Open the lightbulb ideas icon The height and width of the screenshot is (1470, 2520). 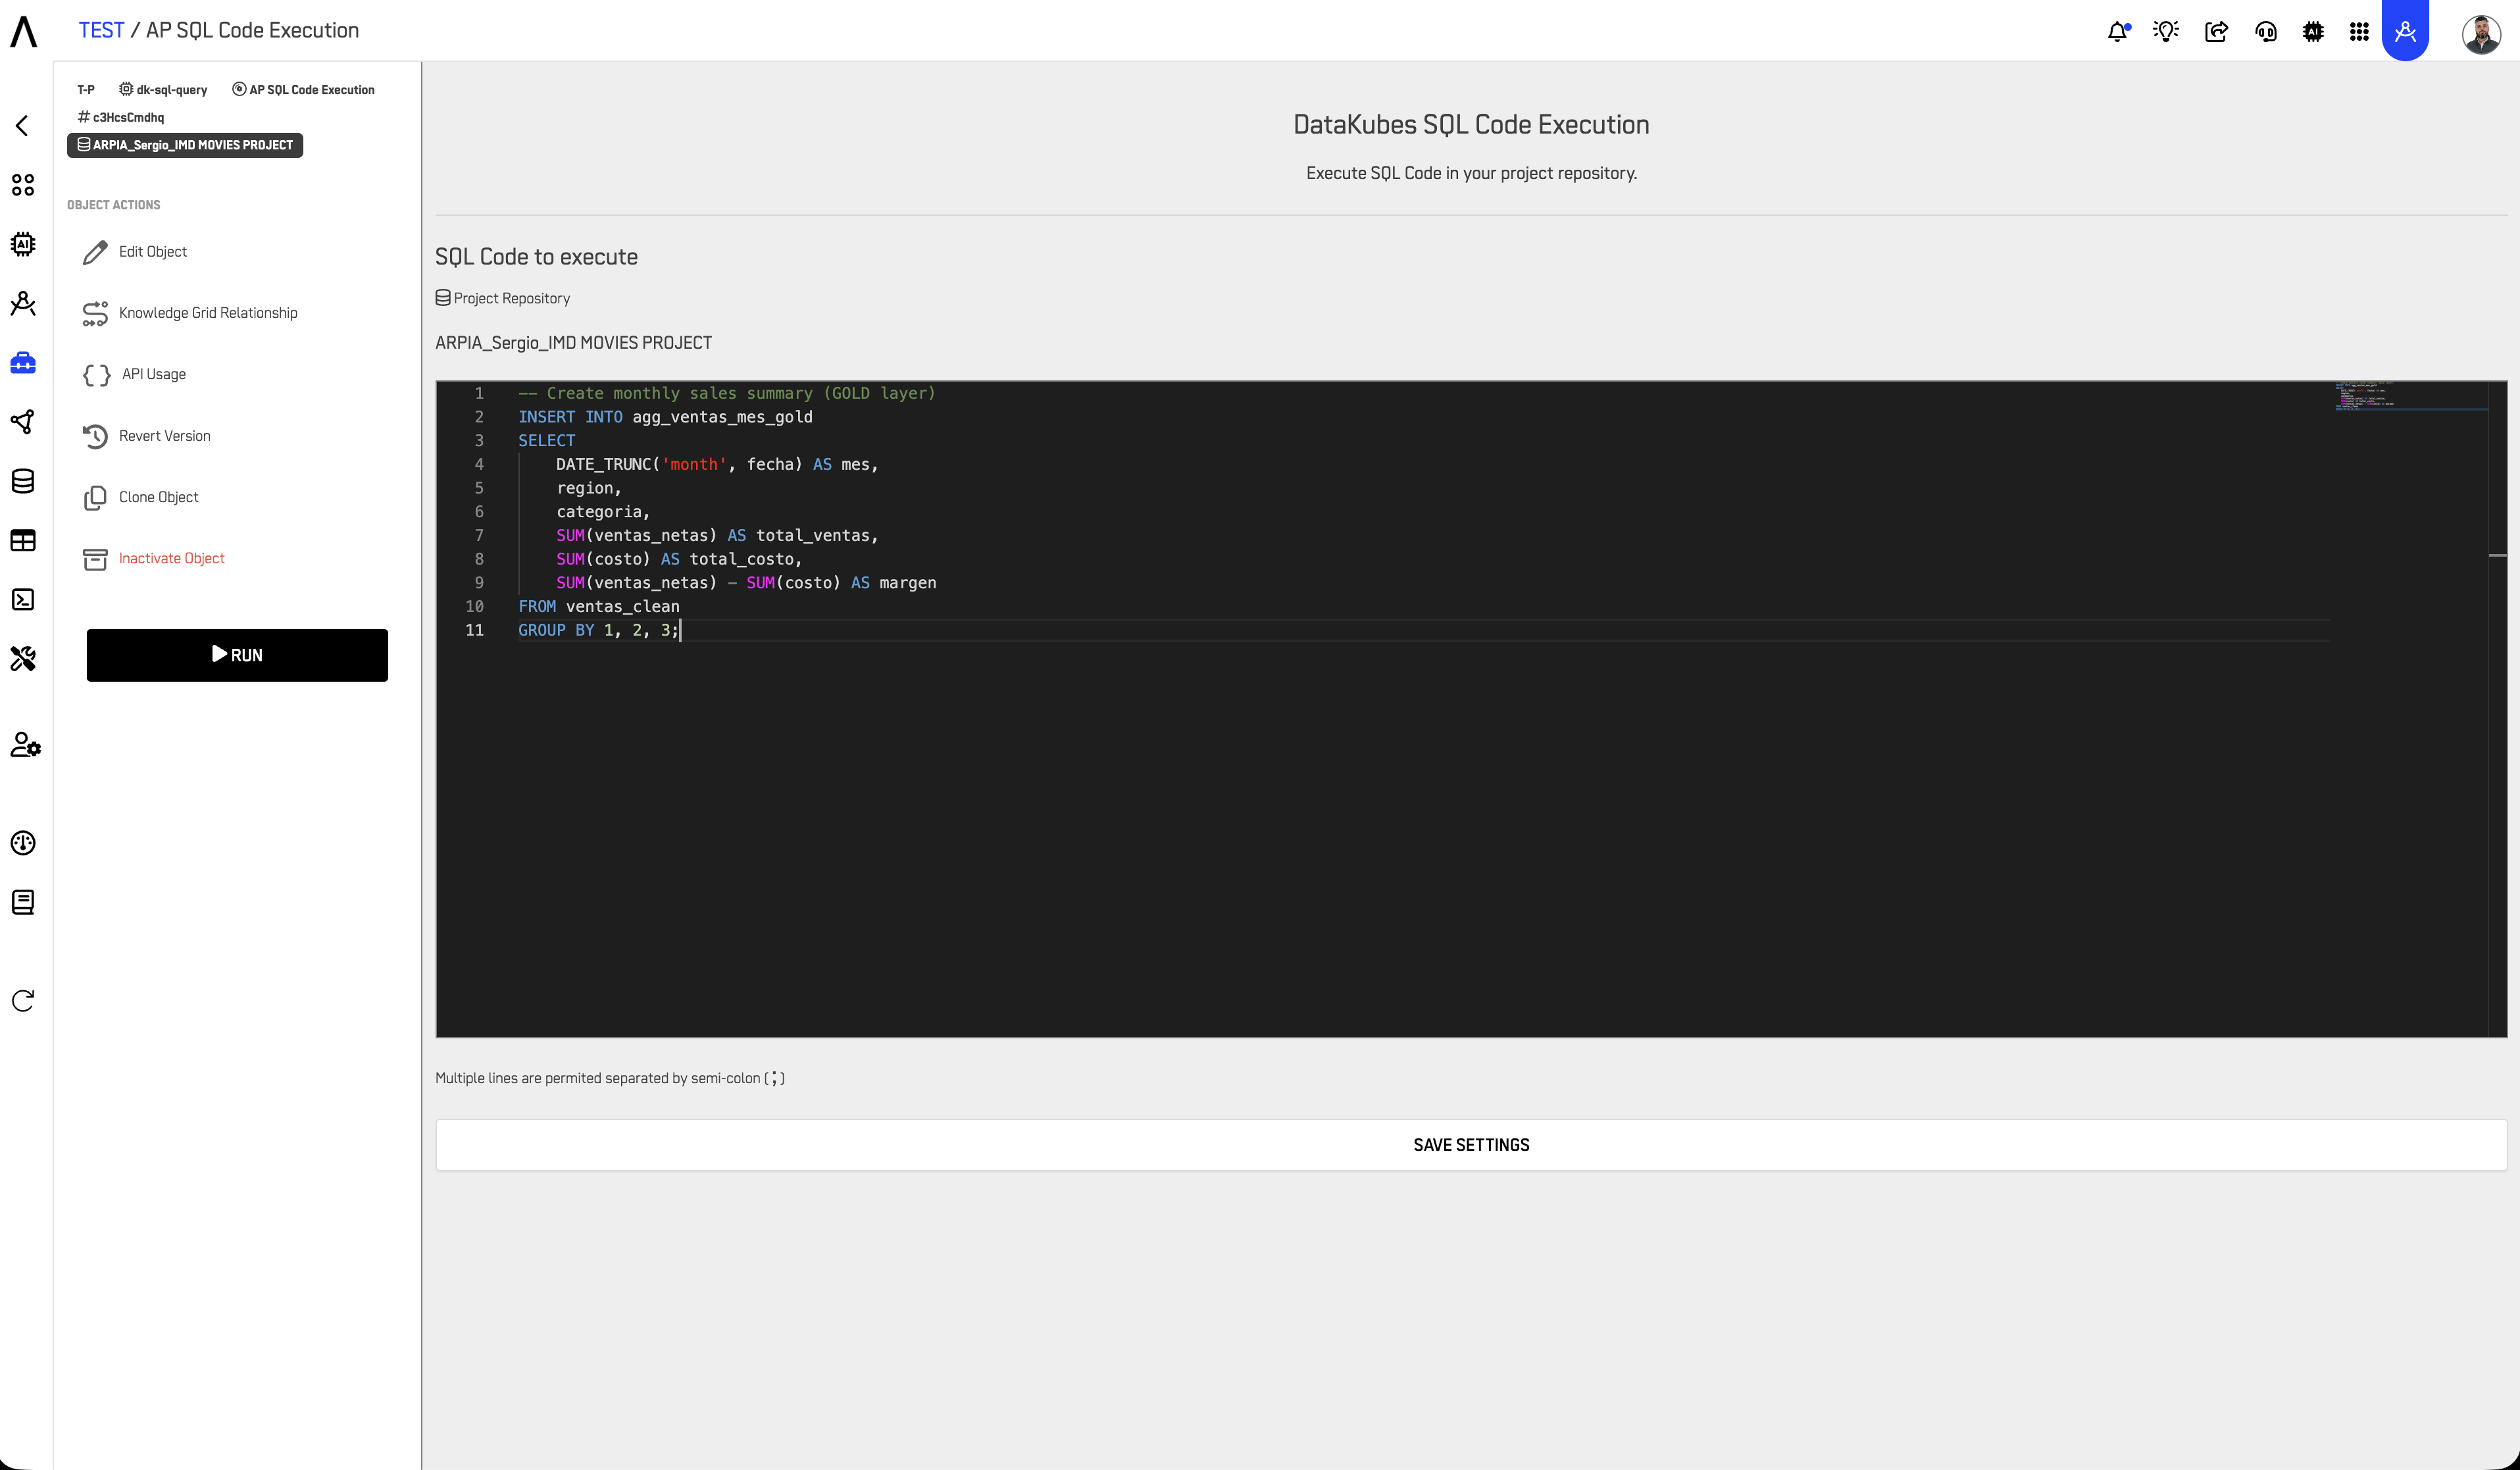[2166, 31]
